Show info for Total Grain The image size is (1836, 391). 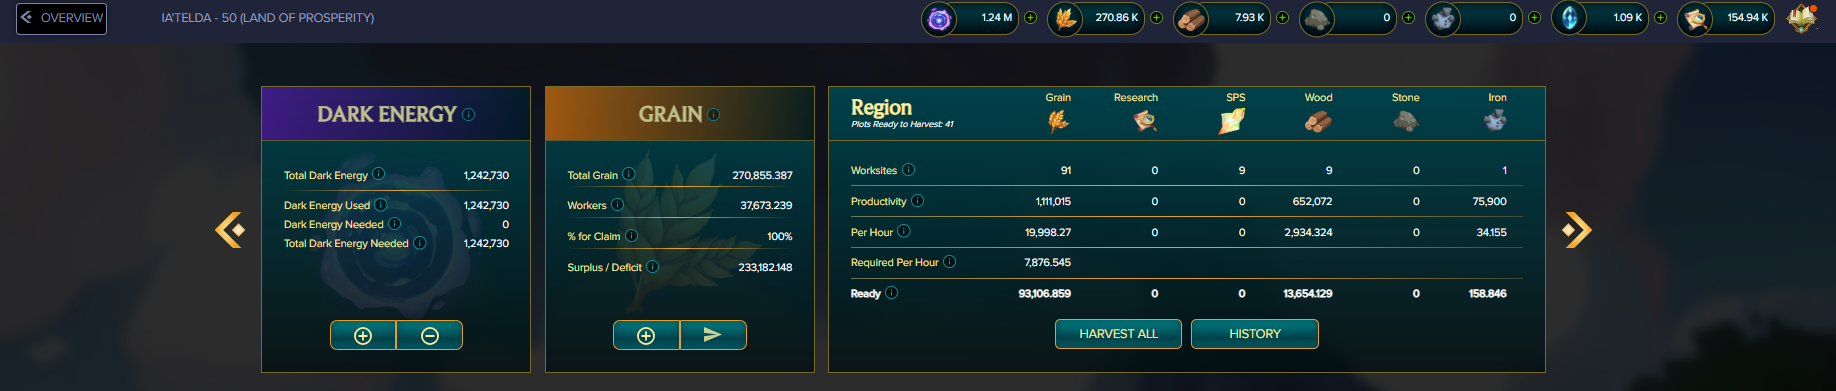[628, 174]
